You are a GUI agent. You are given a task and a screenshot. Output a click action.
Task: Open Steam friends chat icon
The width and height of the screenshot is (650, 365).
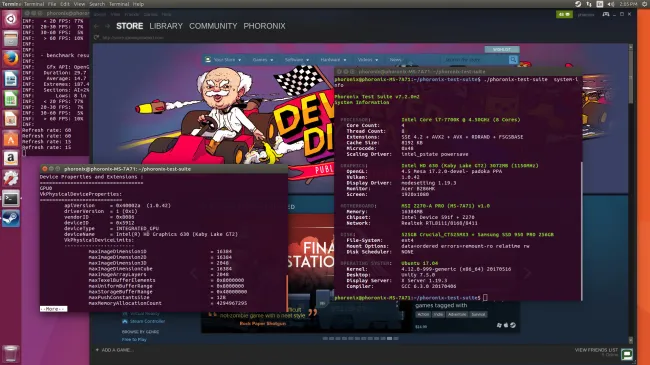point(627,354)
